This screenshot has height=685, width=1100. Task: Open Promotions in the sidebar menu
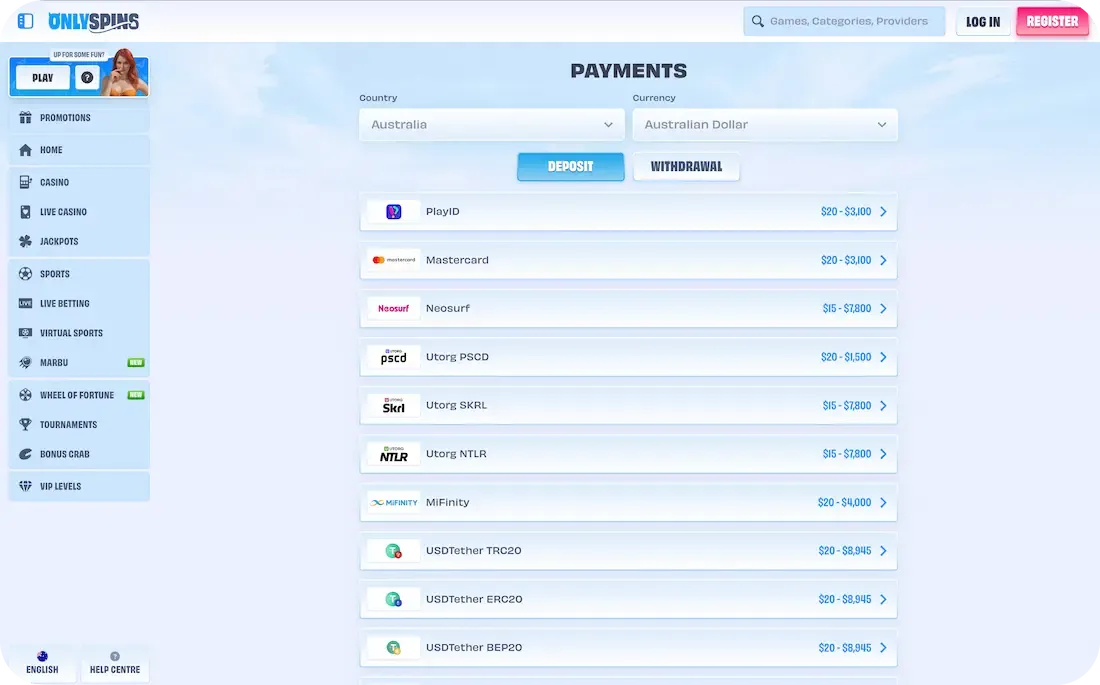tap(79, 117)
